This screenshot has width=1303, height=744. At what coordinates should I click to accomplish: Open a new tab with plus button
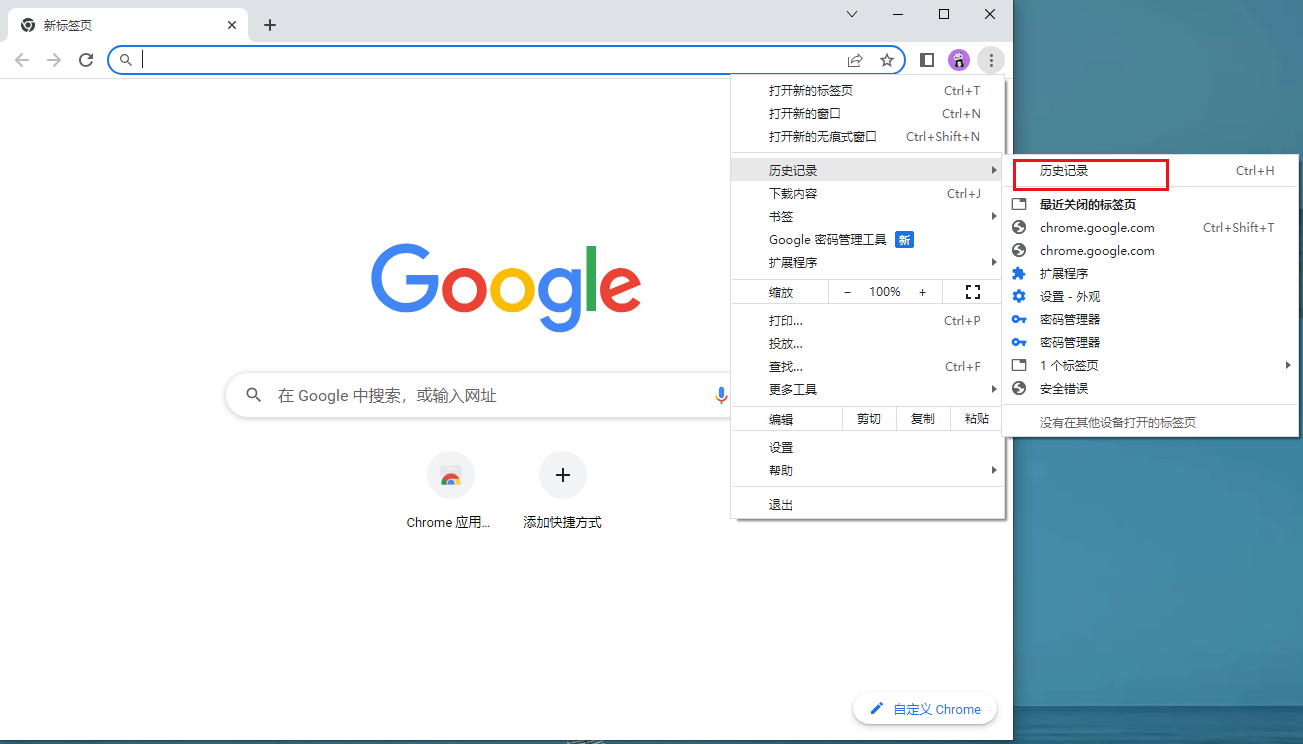pyautogui.click(x=270, y=25)
